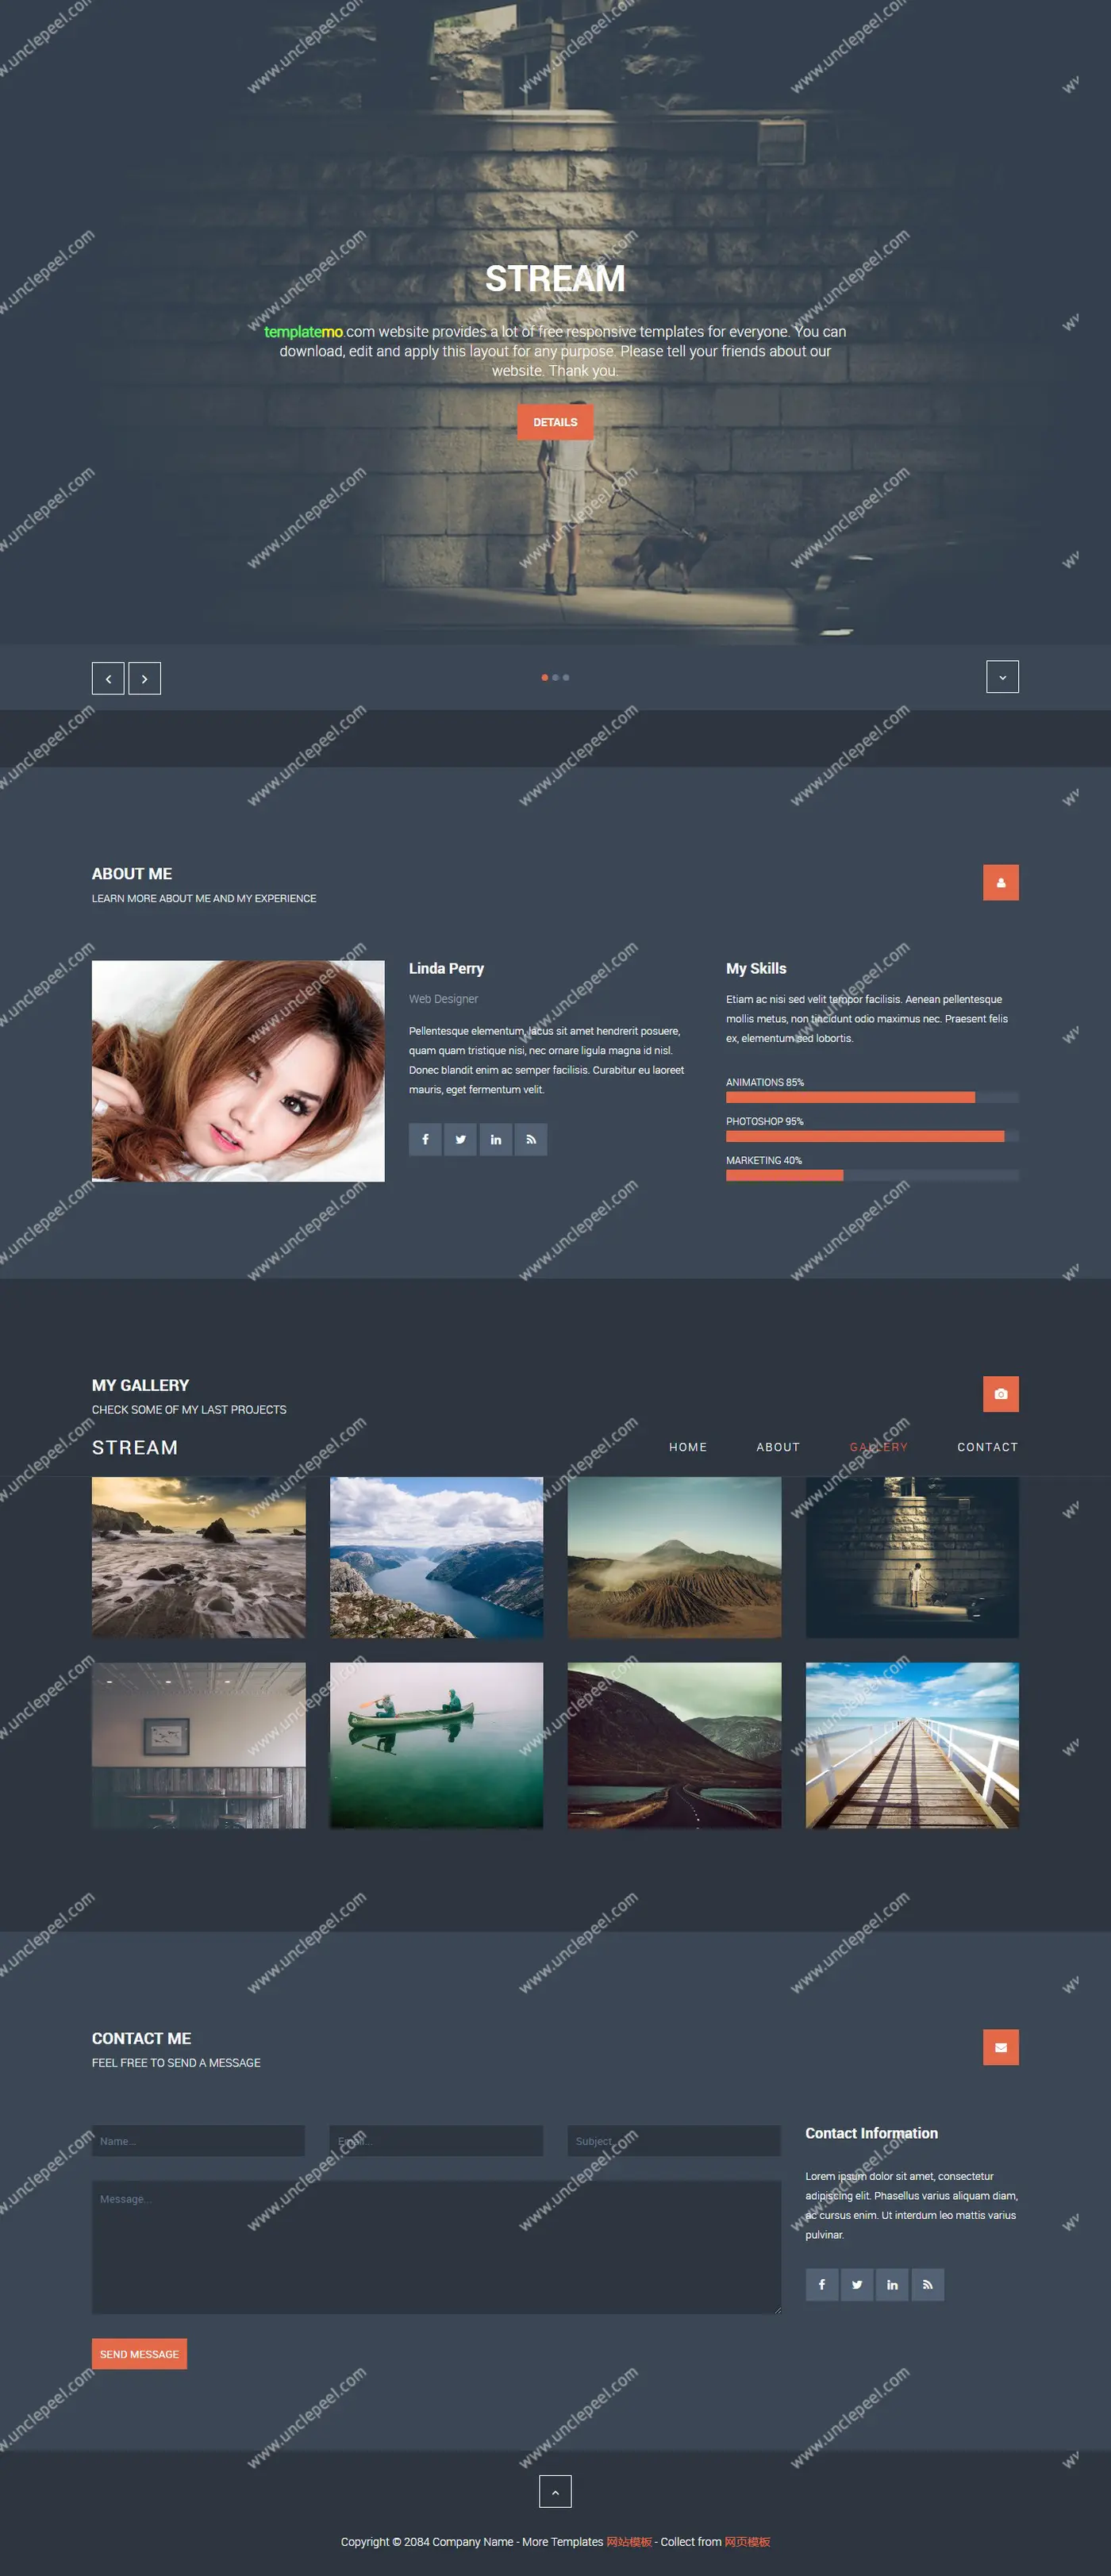The width and height of the screenshot is (1111, 2576).
Task: Click the gallery camera icon
Action: point(1000,1394)
